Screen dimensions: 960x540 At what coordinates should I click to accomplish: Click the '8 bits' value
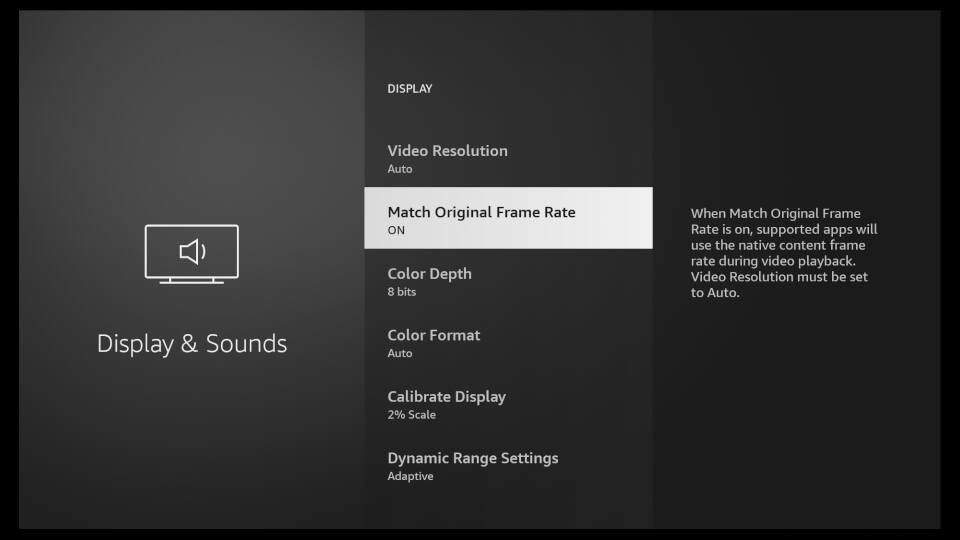point(402,292)
